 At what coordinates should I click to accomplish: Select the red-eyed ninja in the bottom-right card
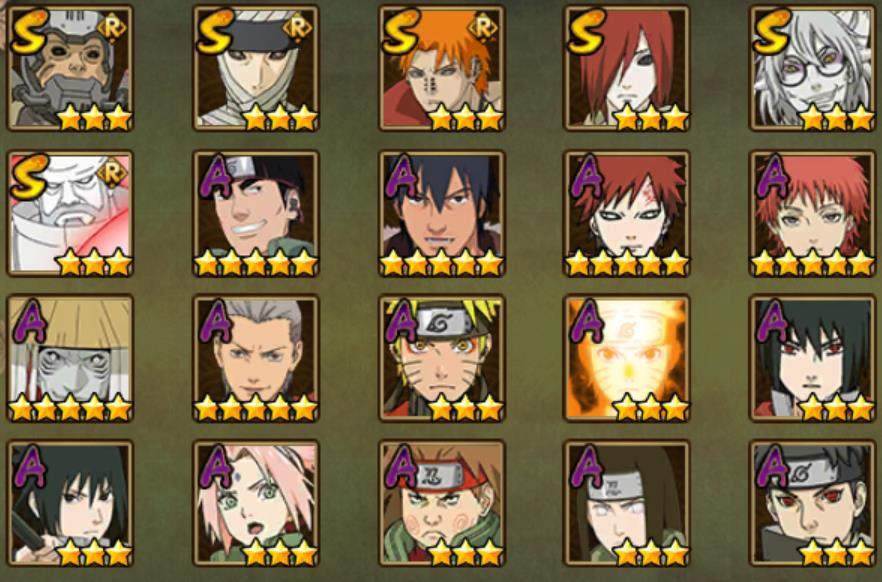point(813,503)
